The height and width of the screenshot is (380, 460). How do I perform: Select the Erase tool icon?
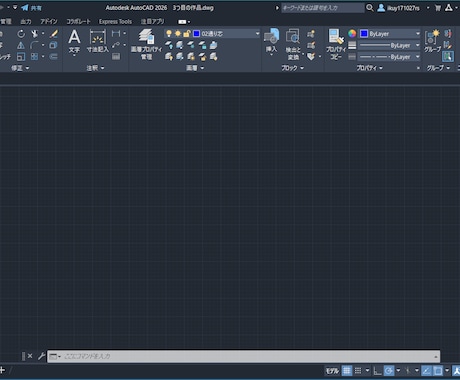coord(54,34)
